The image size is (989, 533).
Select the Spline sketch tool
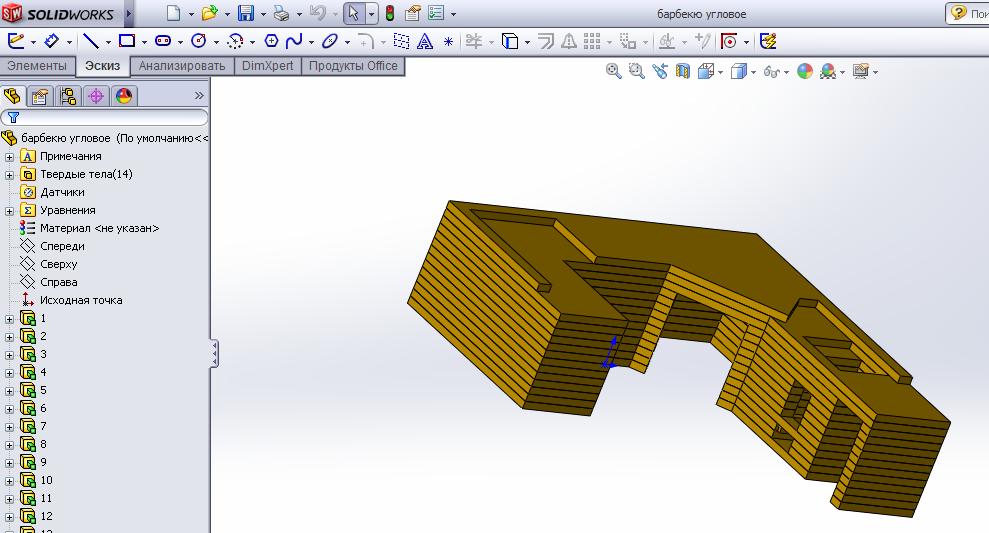pos(293,41)
